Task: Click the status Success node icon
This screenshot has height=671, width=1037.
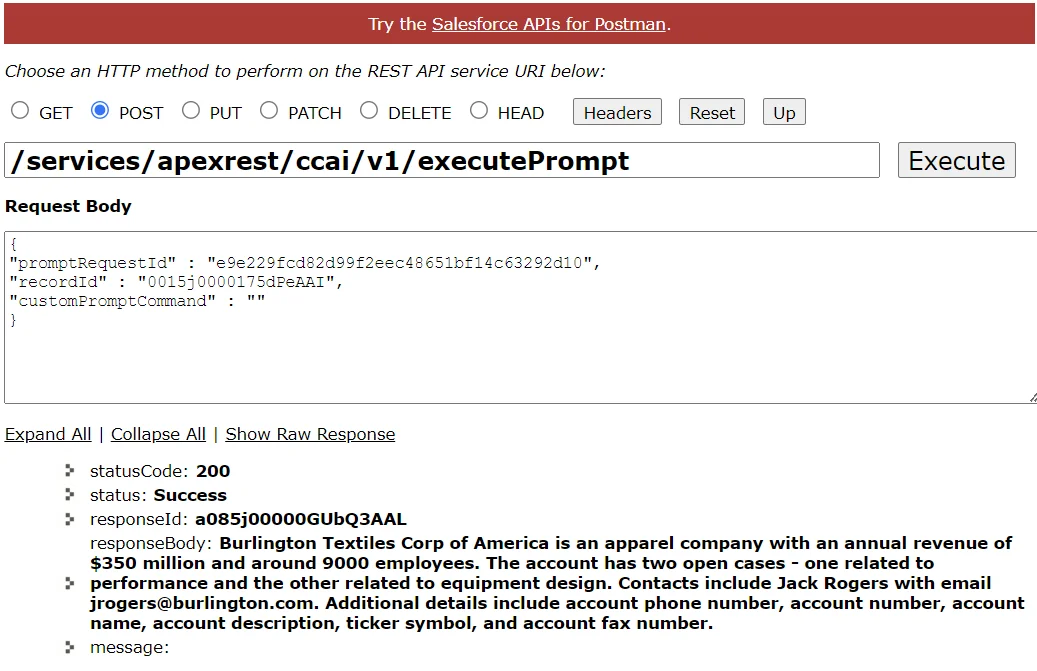Action: [x=70, y=494]
